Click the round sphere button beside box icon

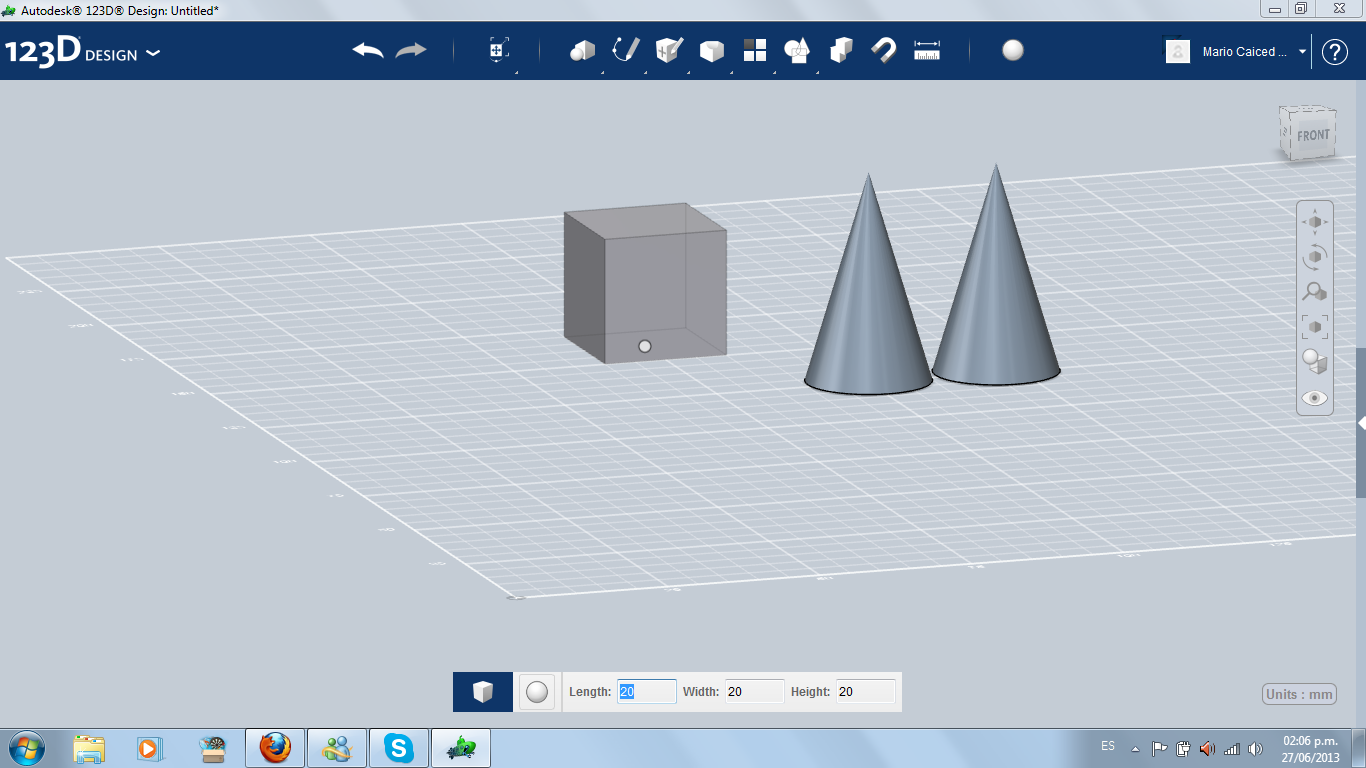tap(537, 691)
